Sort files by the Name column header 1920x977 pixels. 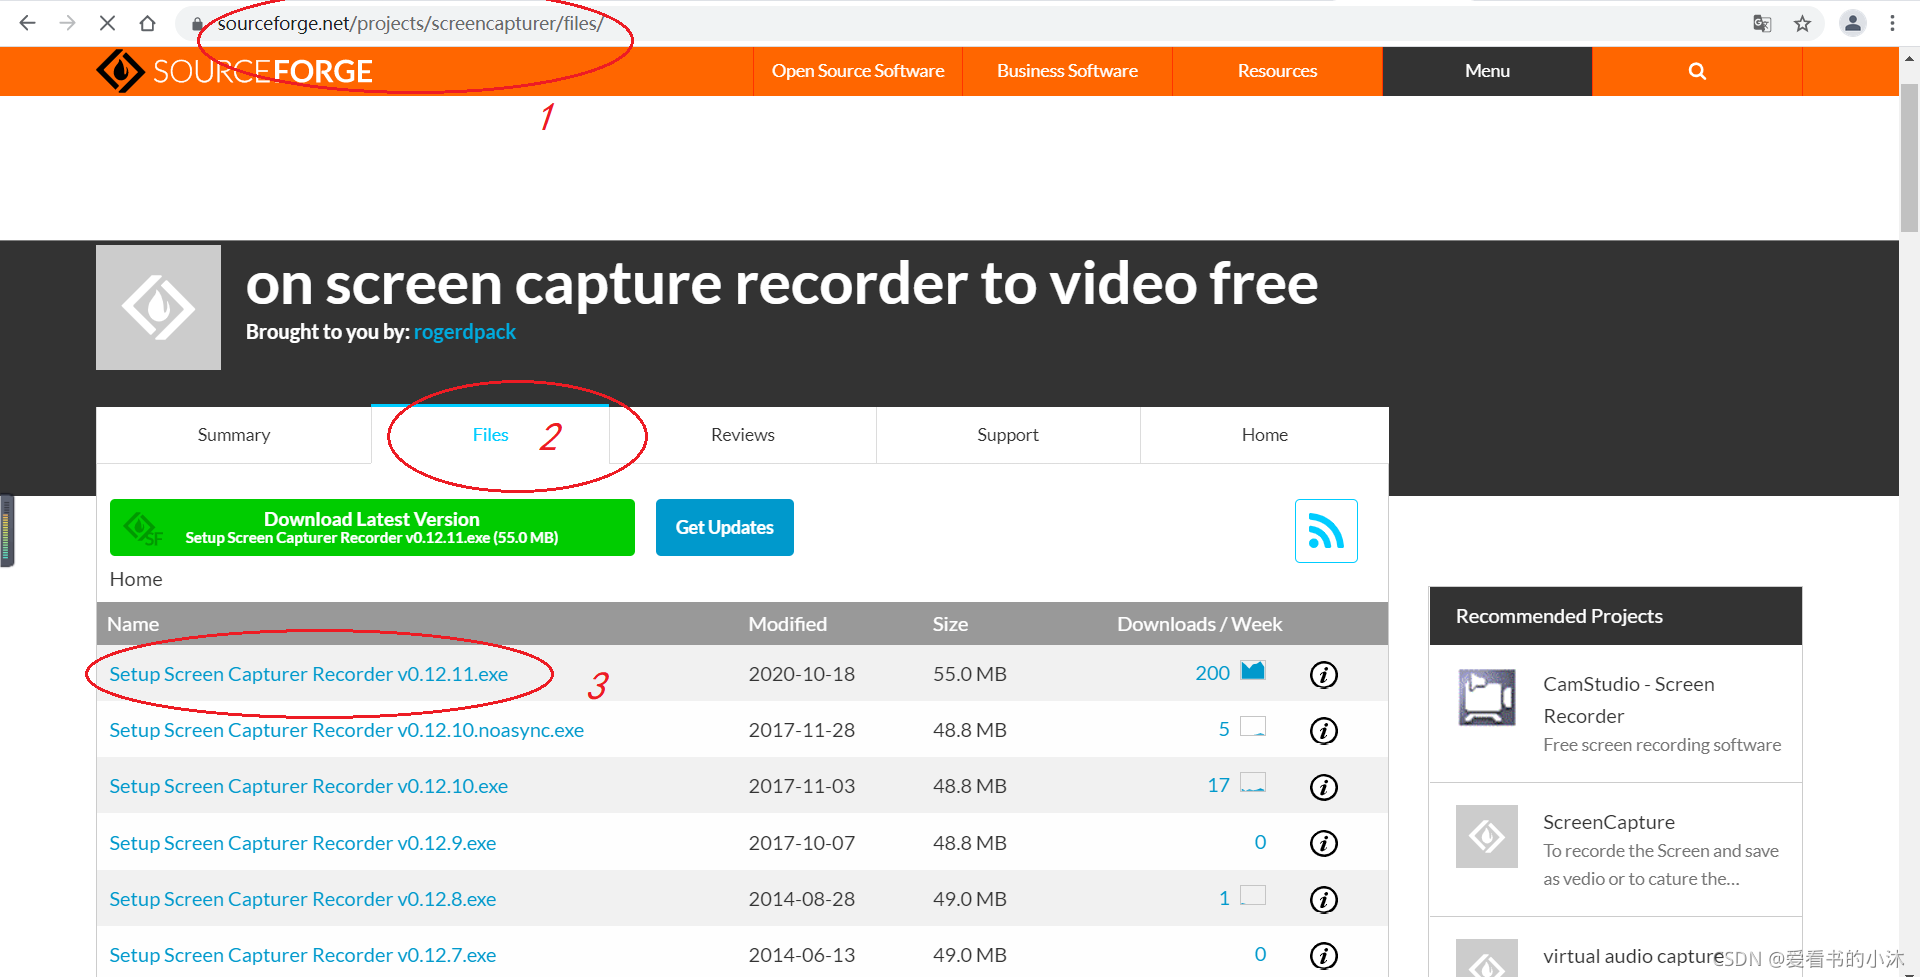coord(133,624)
